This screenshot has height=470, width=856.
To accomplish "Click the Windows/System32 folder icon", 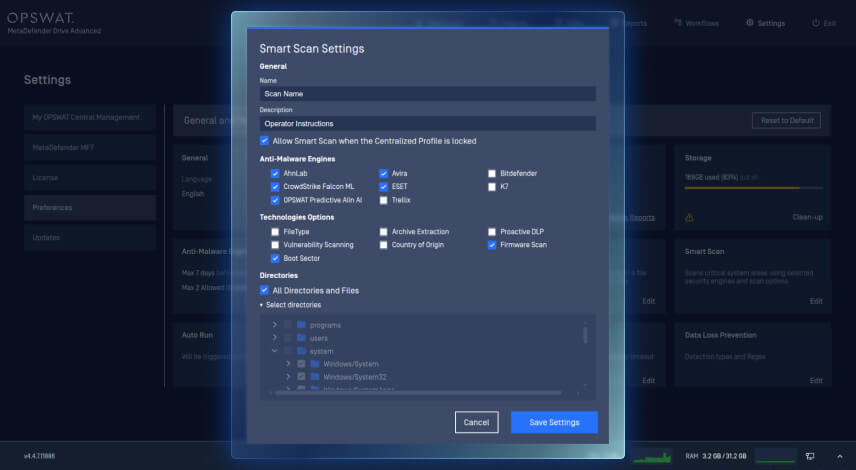I will point(314,377).
